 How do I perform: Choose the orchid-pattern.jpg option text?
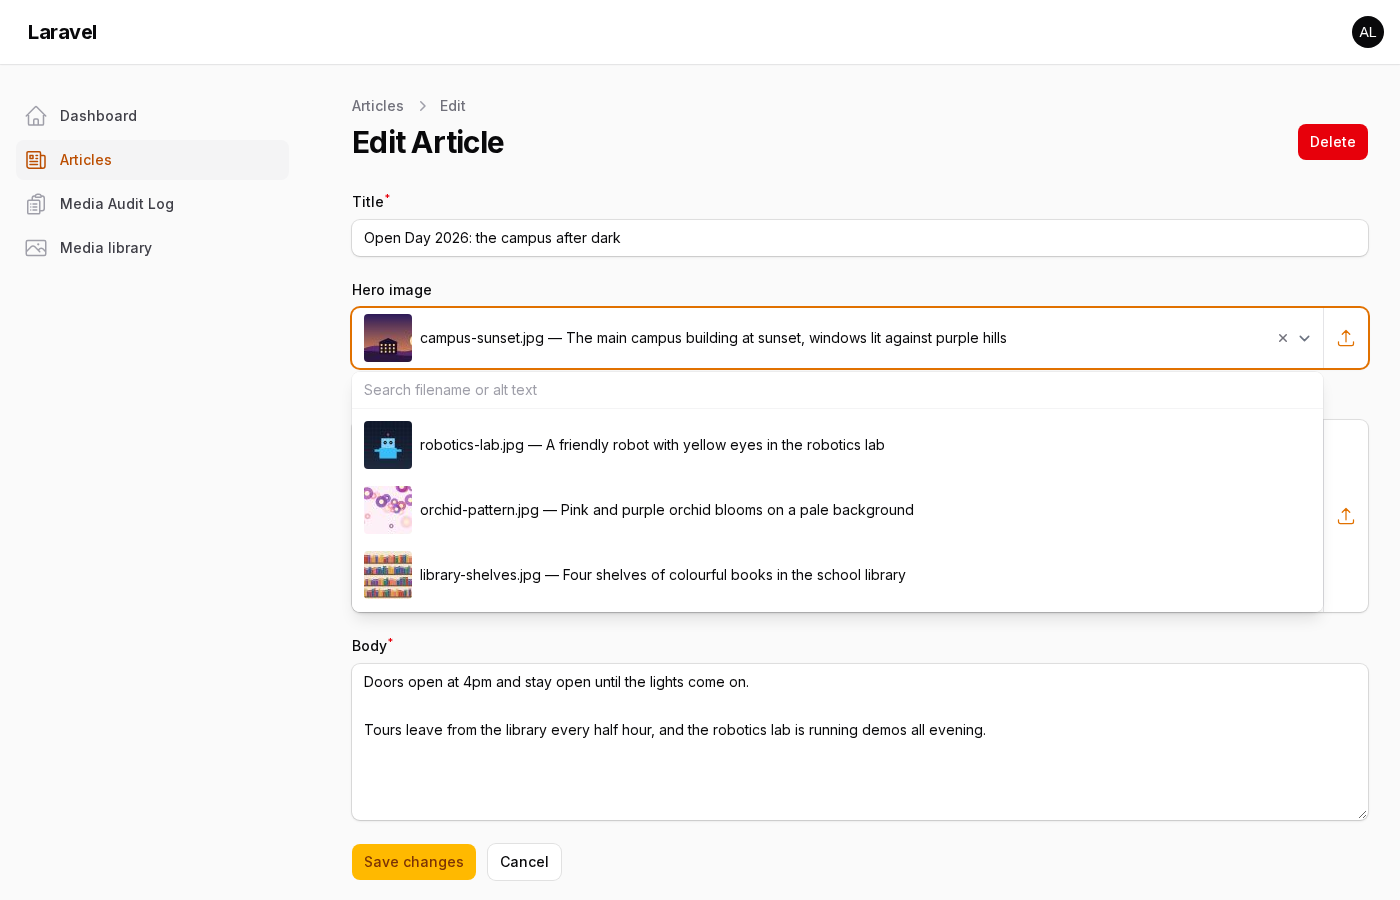[x=667, y=510]
